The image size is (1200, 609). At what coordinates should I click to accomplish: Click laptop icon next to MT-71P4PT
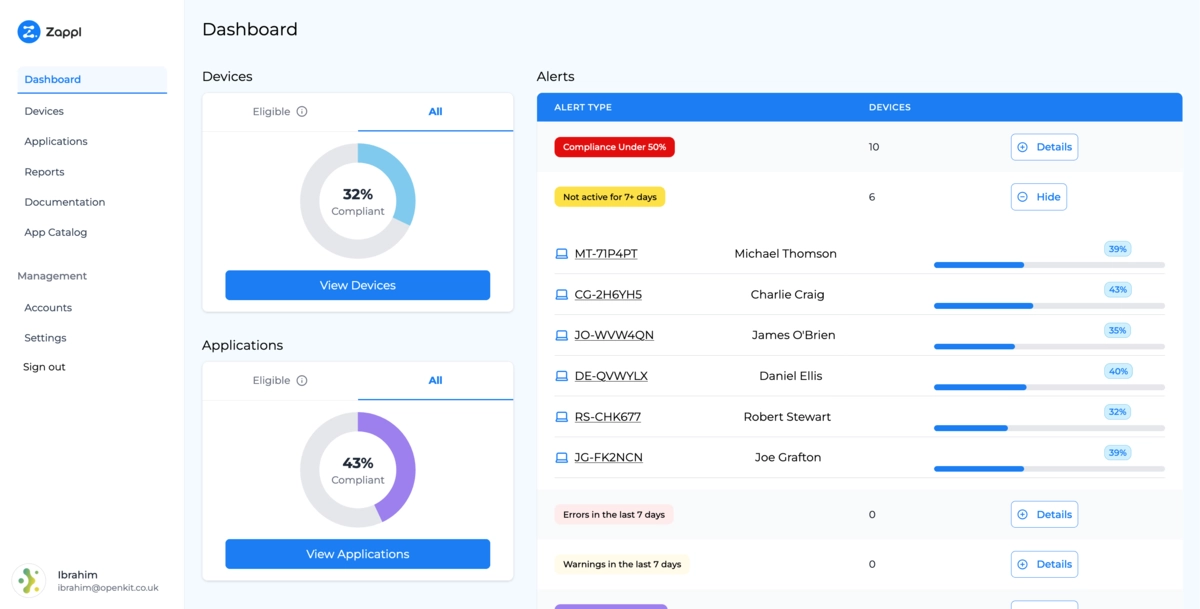point(561,254)
